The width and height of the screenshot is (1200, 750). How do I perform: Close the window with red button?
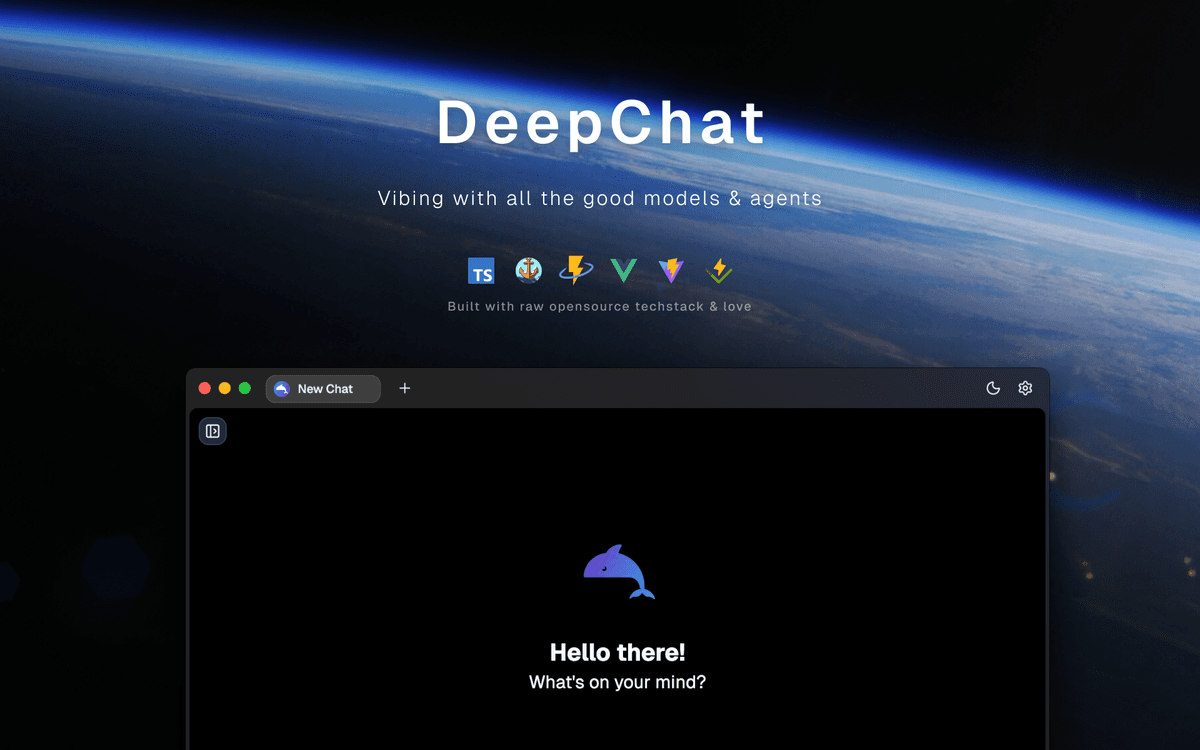(x=205, y=388)
